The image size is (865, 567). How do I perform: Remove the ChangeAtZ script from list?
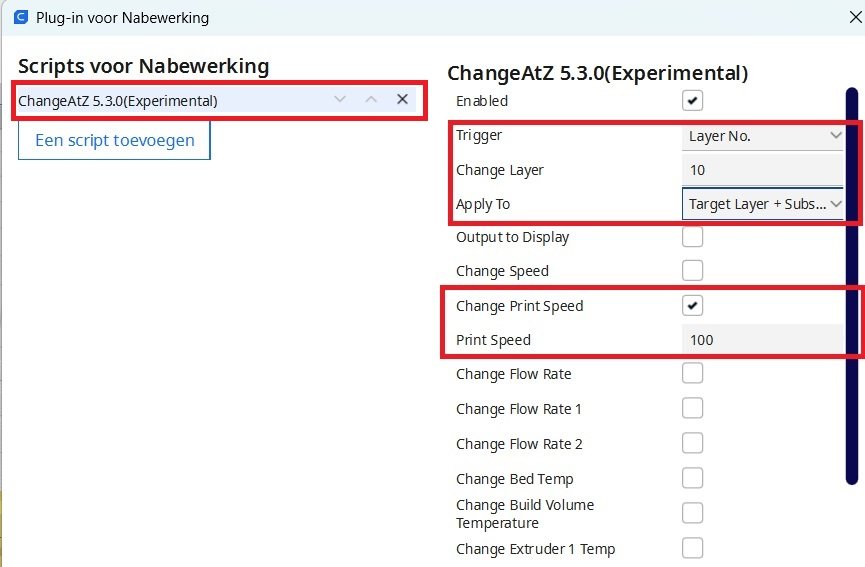(x=402, y=99)
